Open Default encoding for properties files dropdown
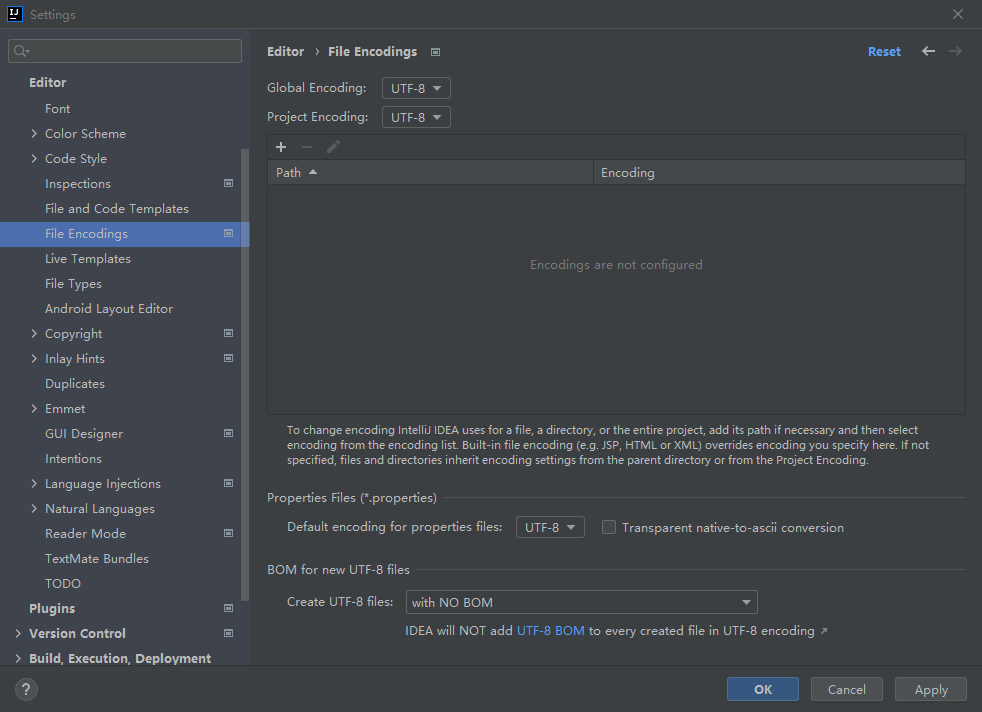 click(550, 527)
